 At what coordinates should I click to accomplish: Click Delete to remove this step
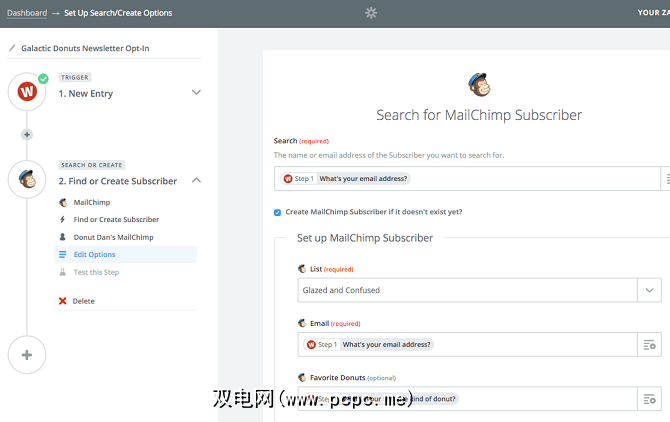83,301
